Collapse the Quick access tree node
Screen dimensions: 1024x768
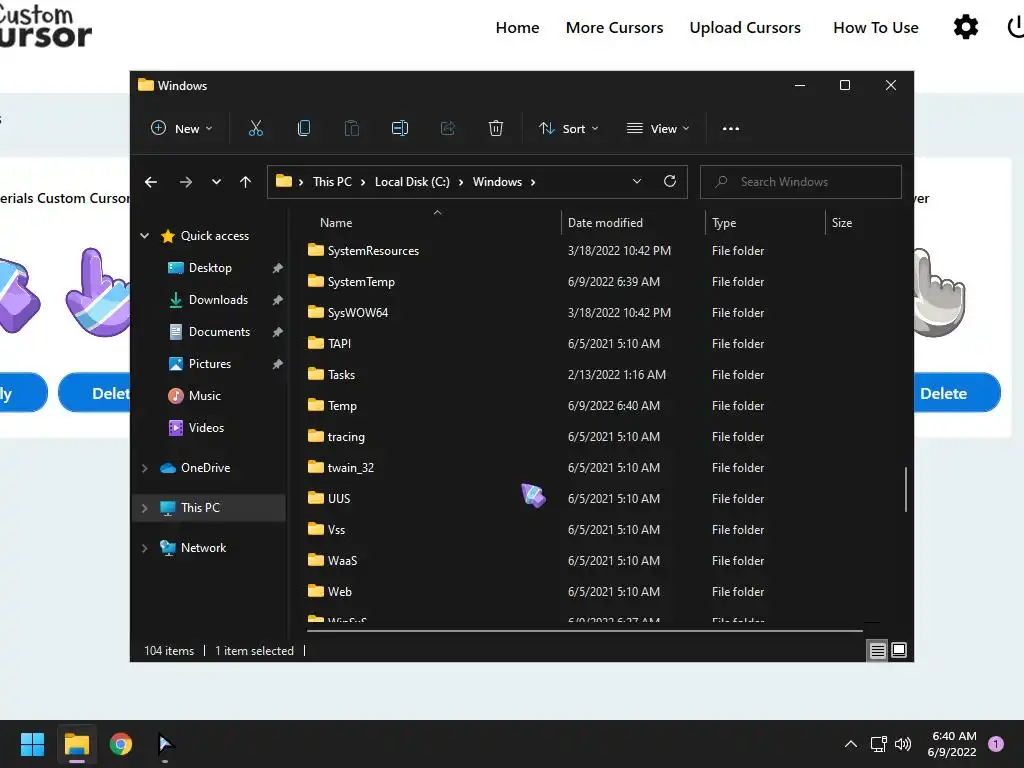point(144,236)
